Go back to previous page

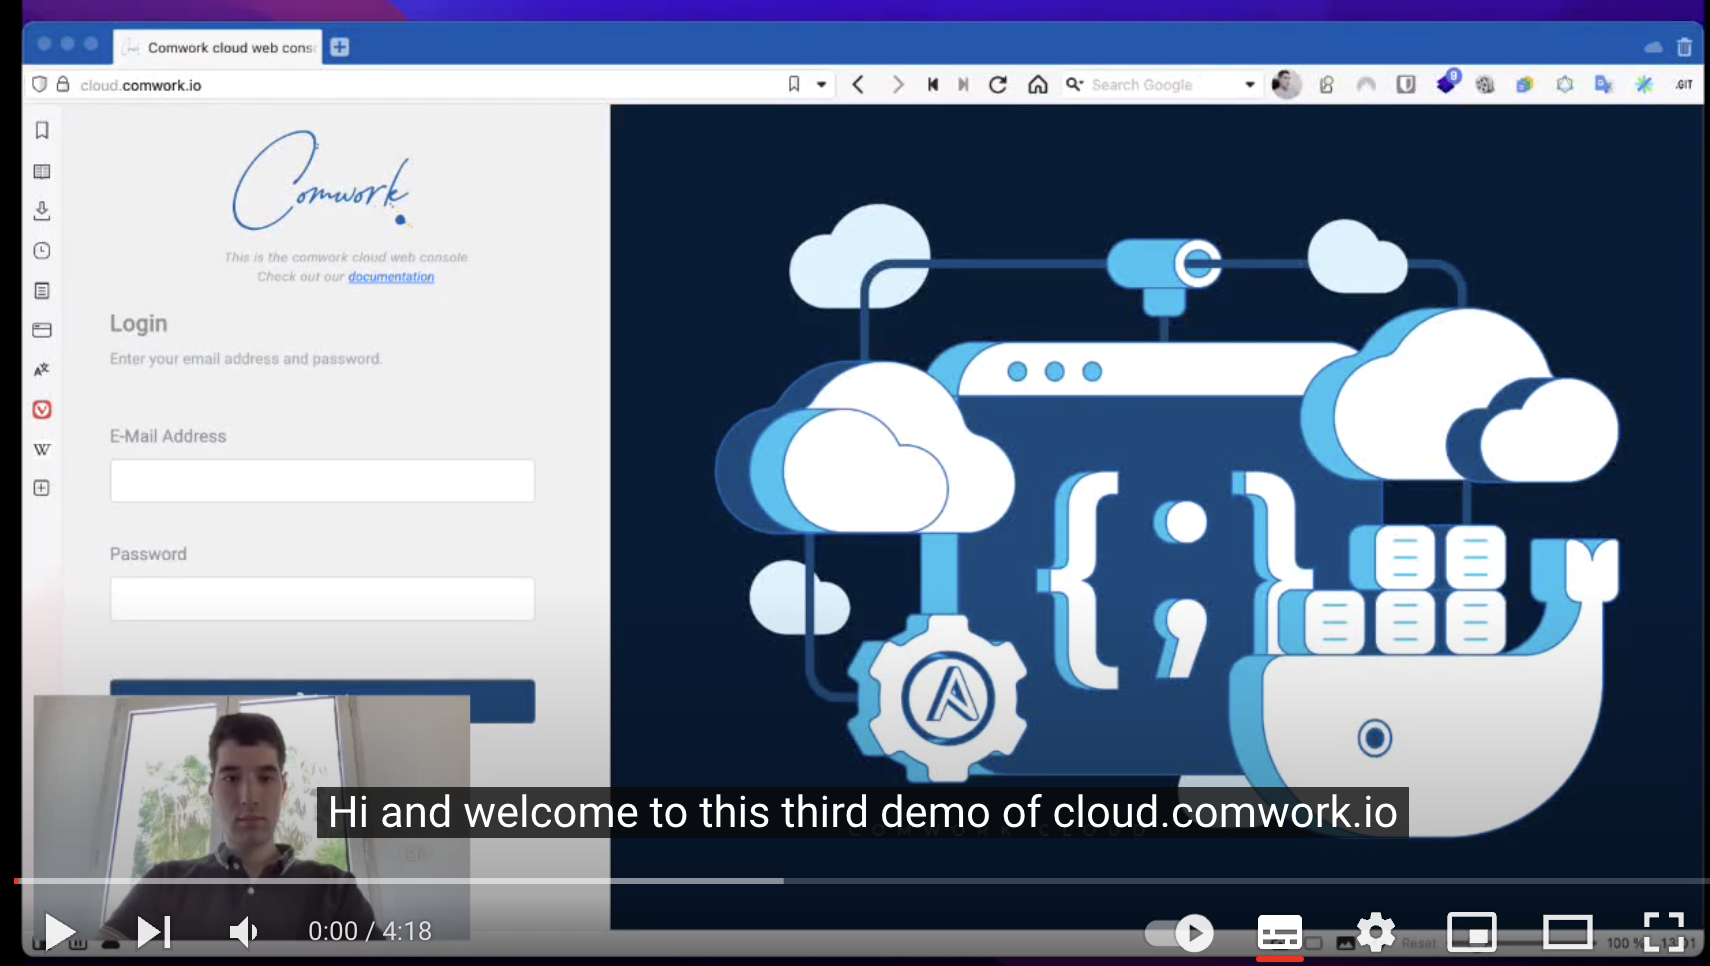(x=858, y=85)
